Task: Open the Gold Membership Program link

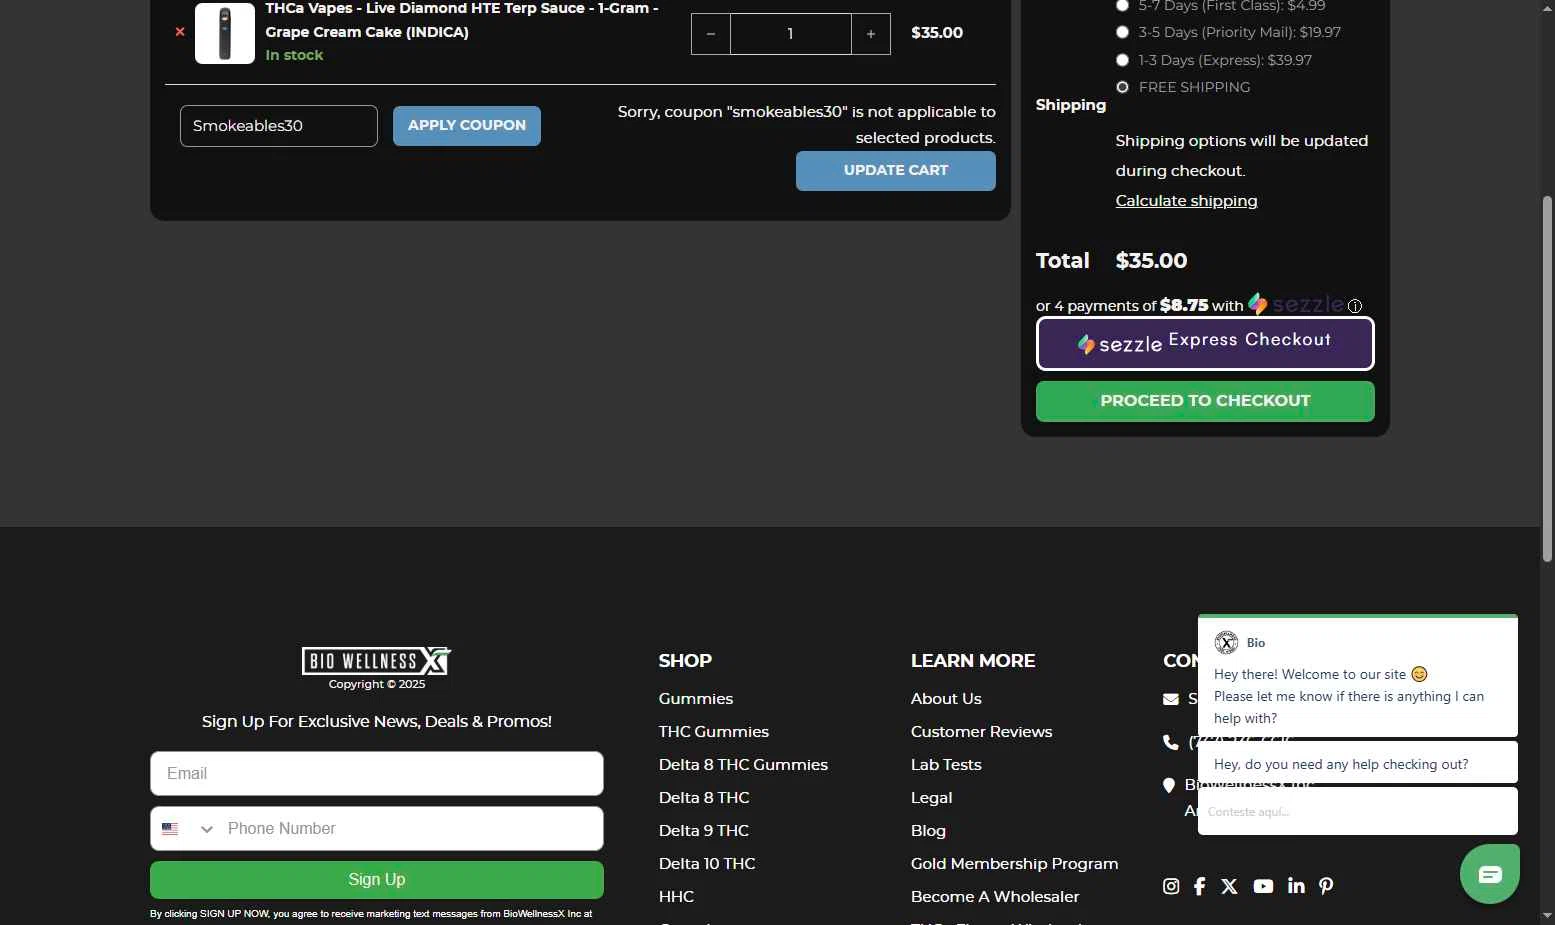Action: coord(1014,864)
